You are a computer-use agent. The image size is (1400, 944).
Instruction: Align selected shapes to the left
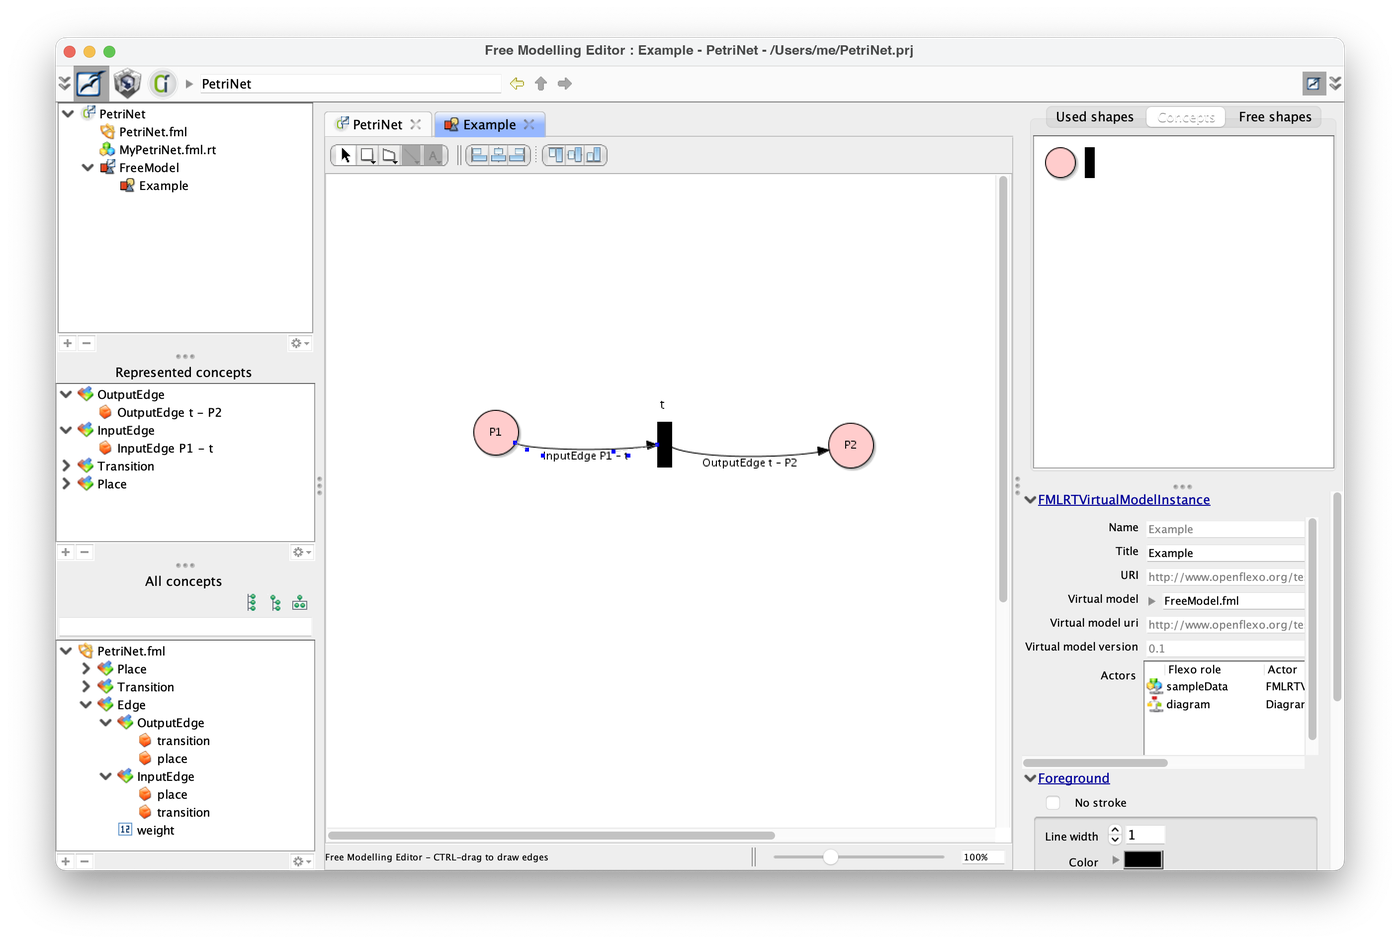tap(479, 155)
